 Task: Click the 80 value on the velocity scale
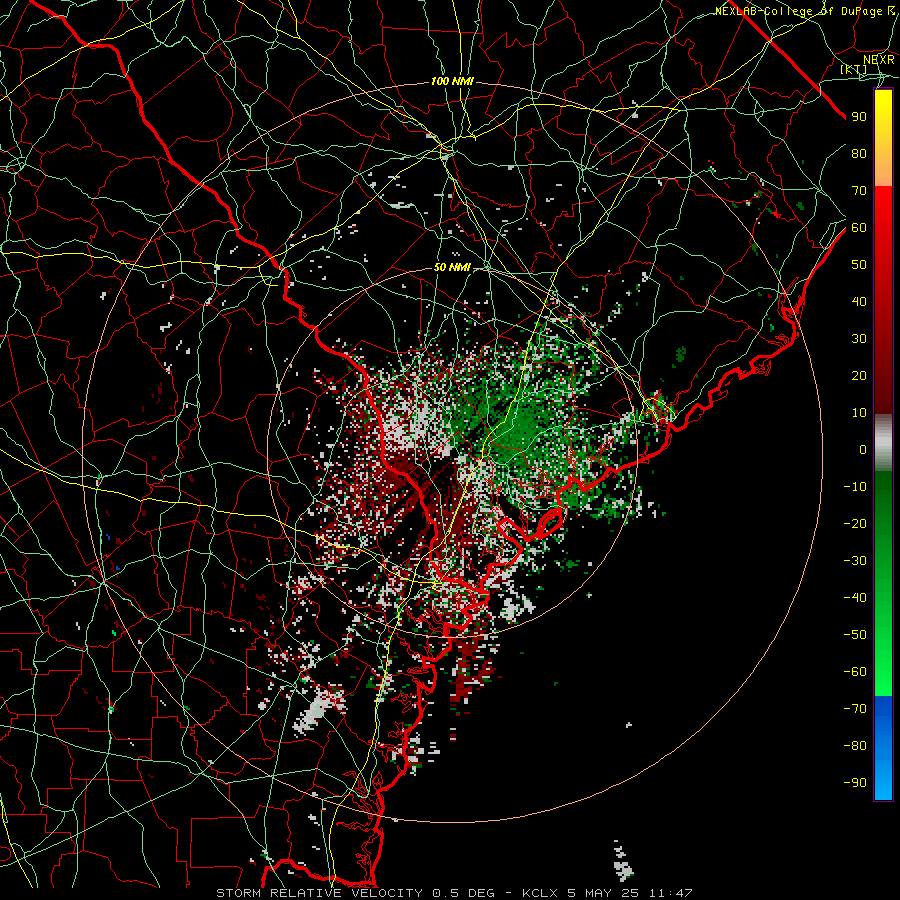coord(859,154)
